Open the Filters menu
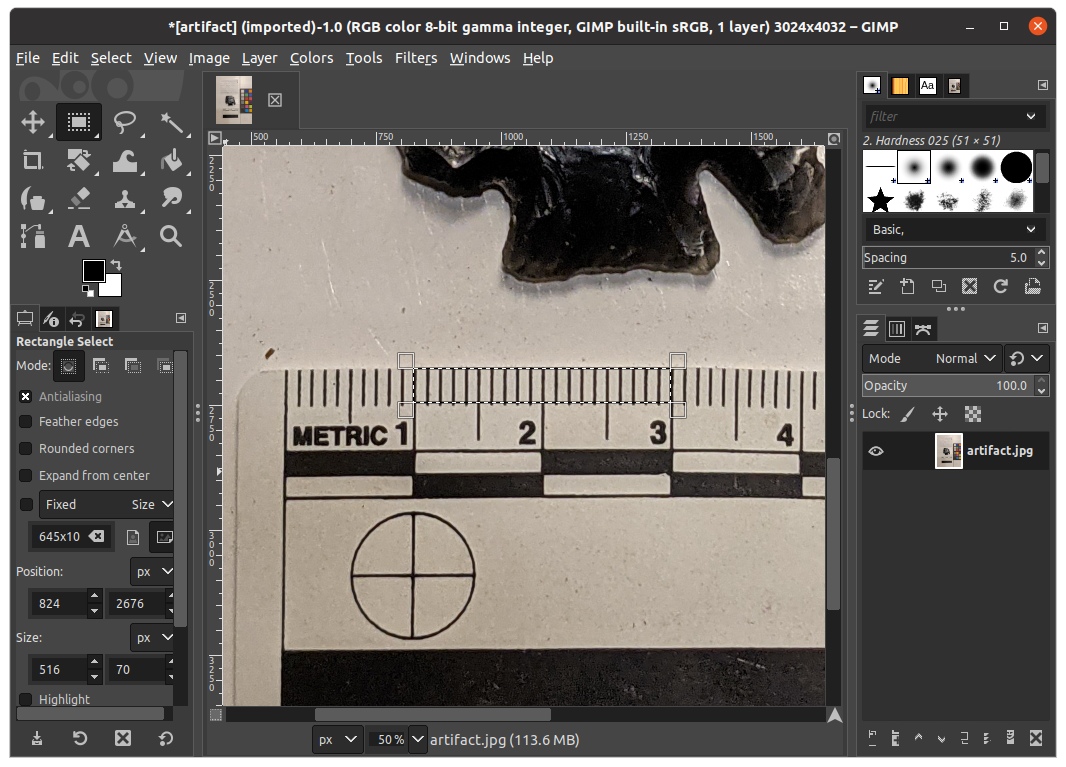 (x=416, y=58)
